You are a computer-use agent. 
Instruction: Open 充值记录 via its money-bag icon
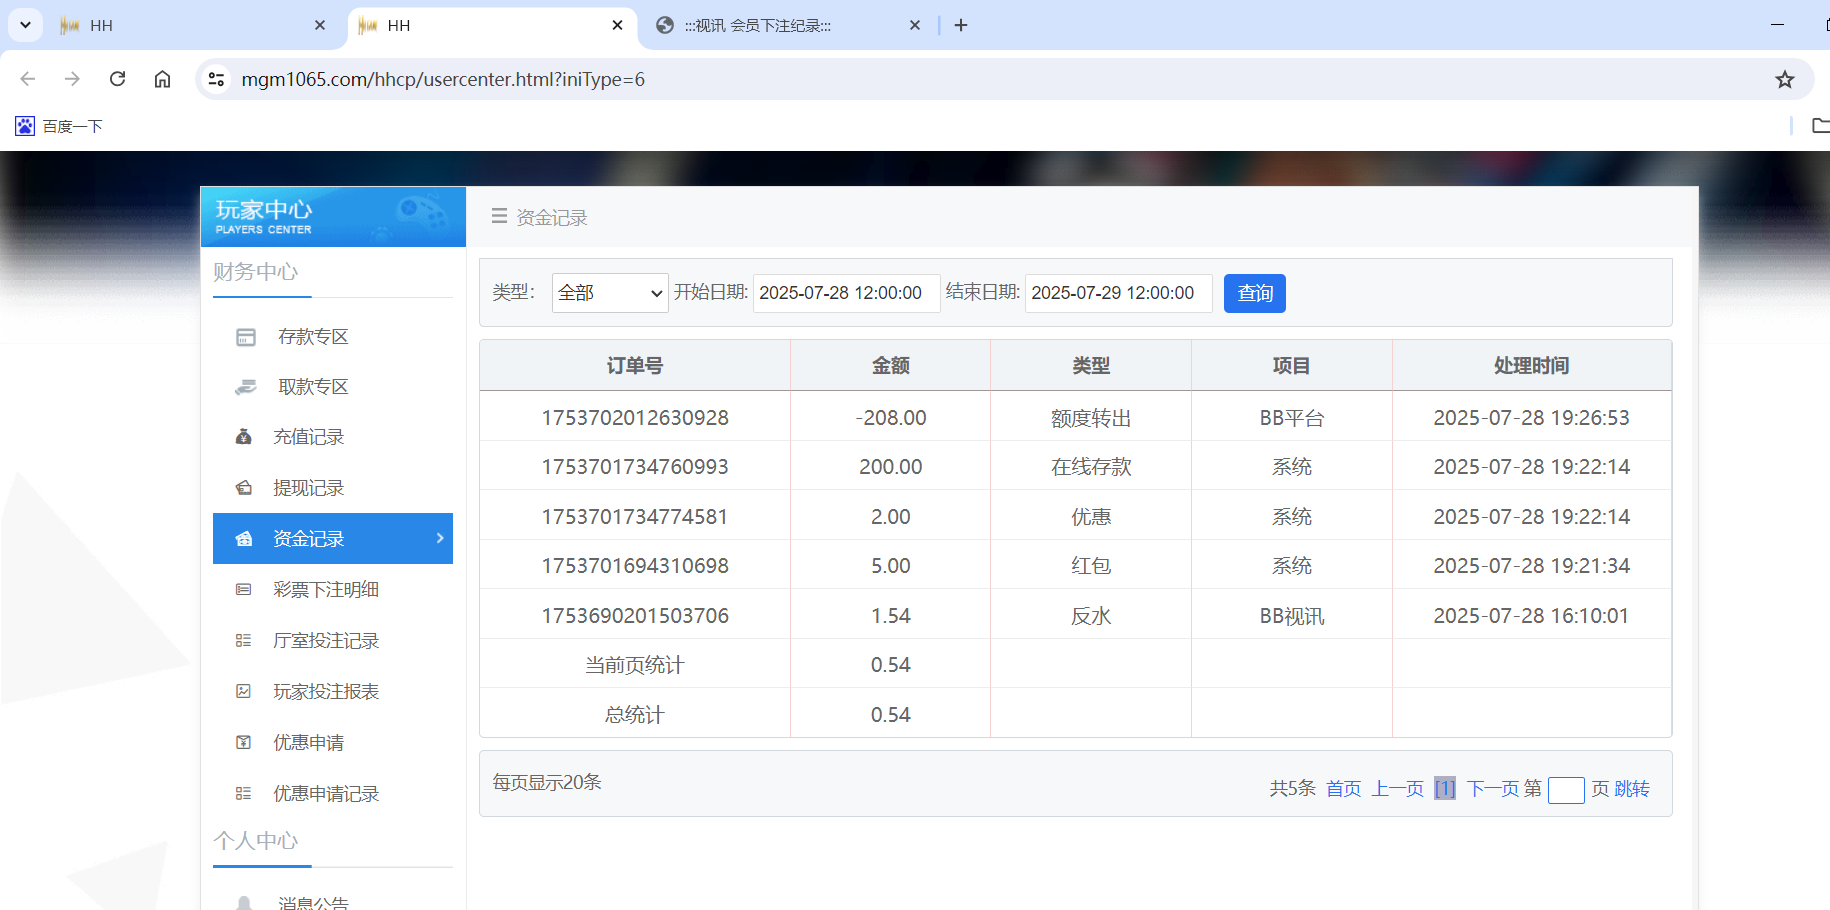click(244, 436)
